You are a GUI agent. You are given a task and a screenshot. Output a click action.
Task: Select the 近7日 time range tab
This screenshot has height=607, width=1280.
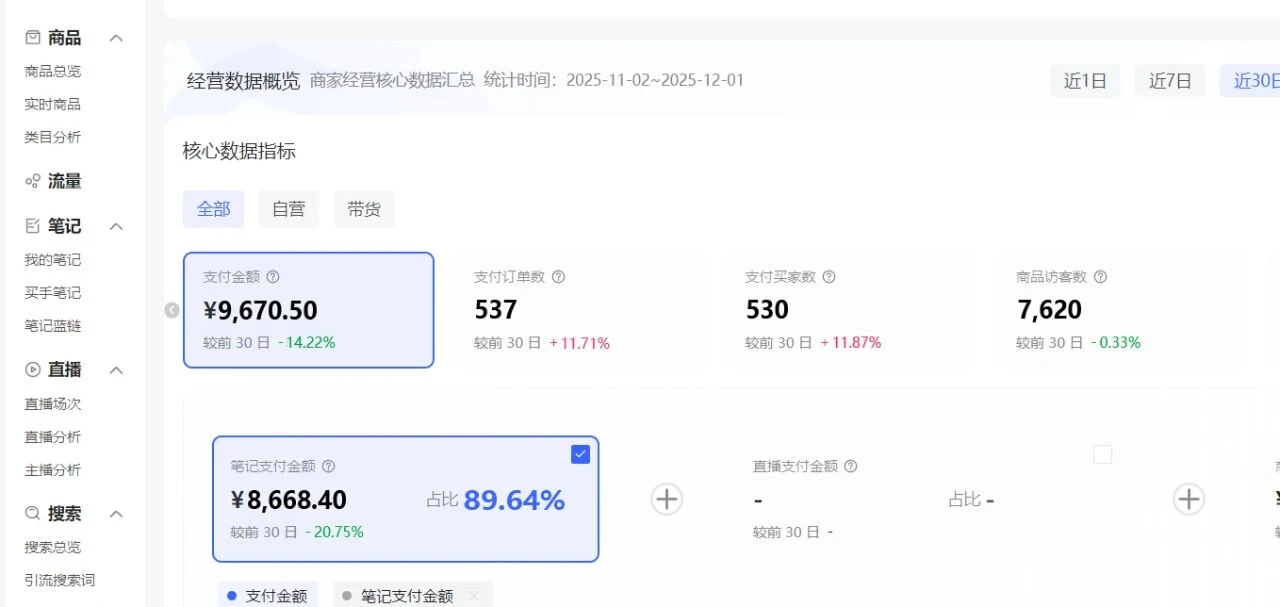pyautogui.click(x=1170, y=81)
